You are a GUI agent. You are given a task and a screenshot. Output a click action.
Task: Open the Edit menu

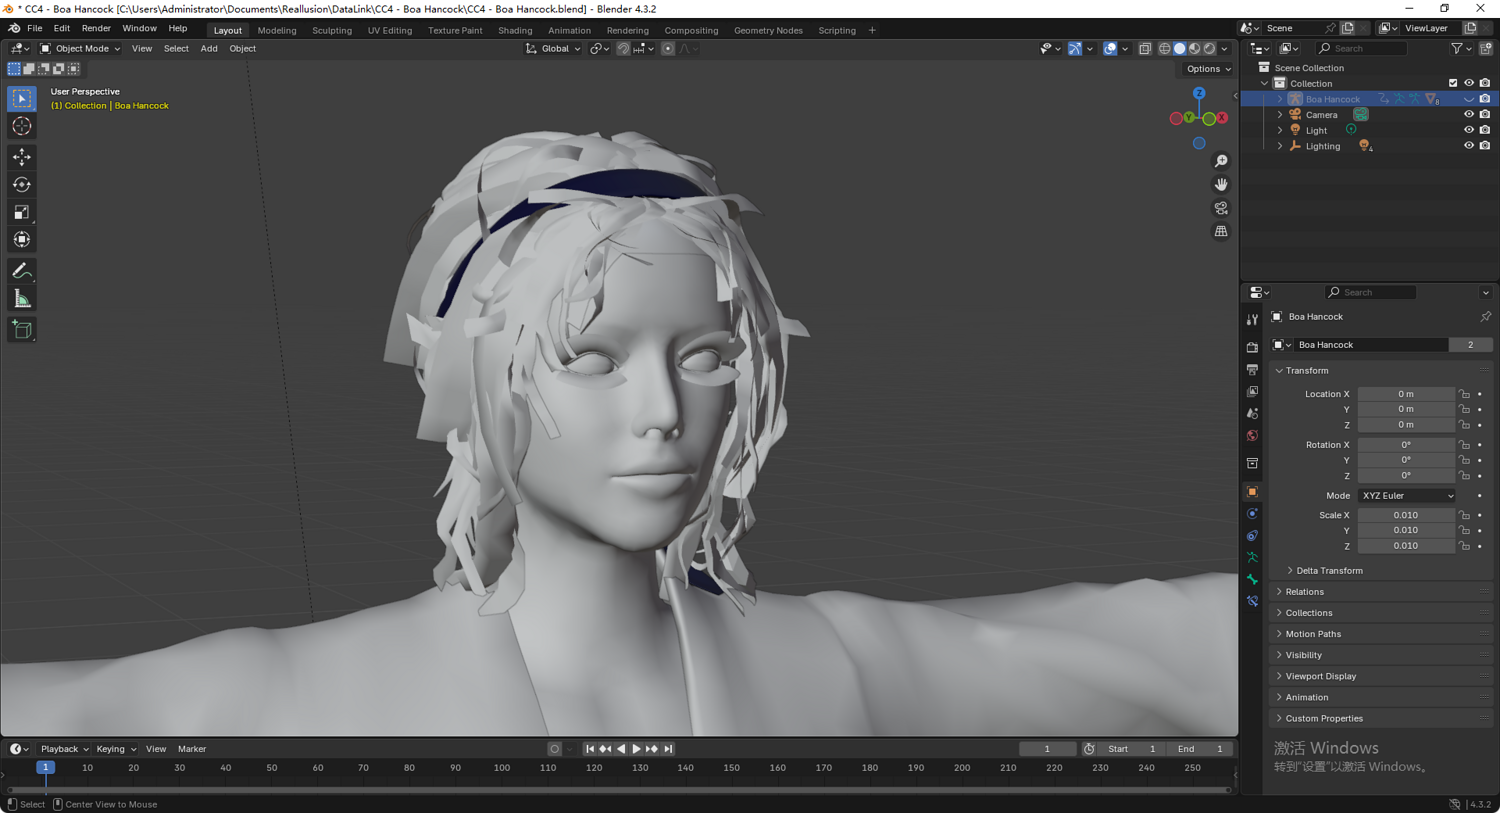[x=62, y=29]
